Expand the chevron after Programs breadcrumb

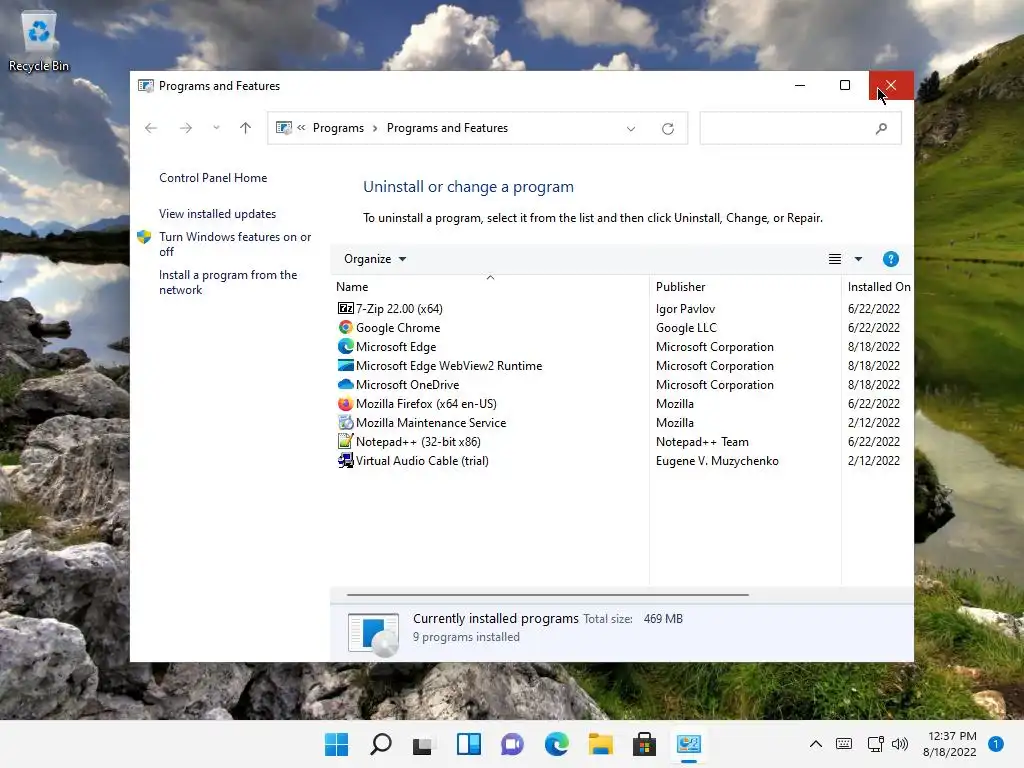click(375, 128)
